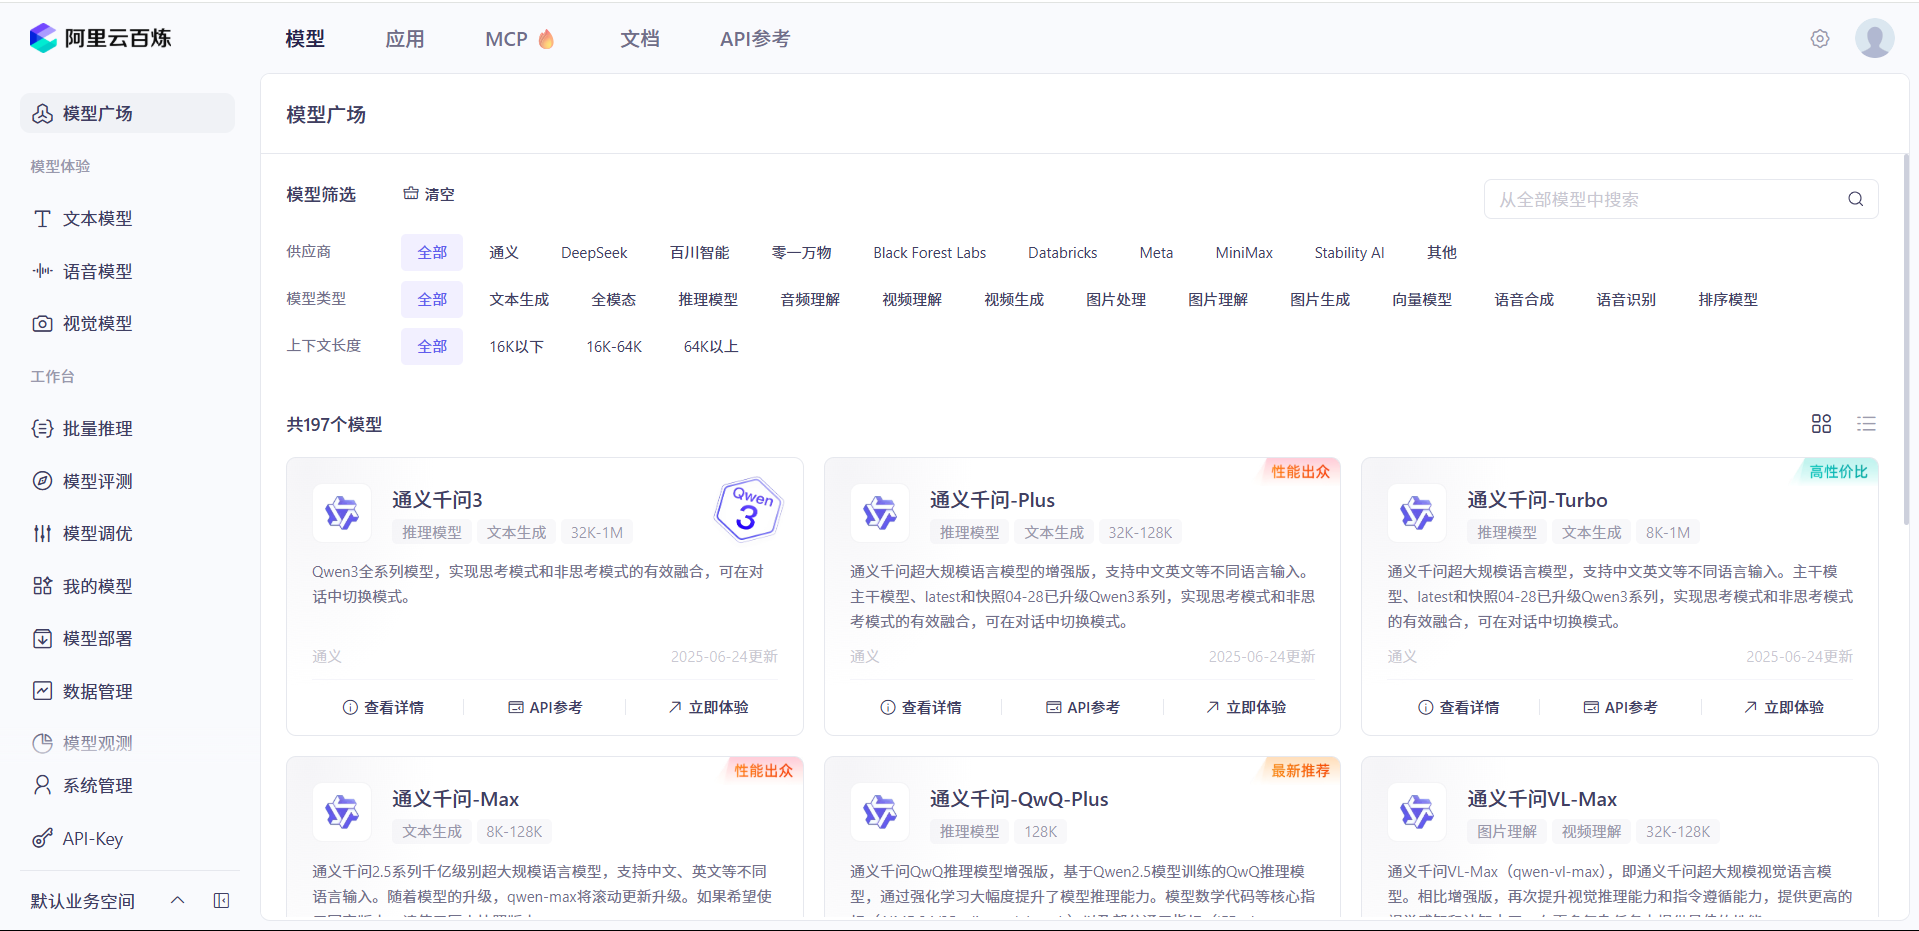Click 立即体验 on 通义千问3 card
Viewport: 1919px width, 931px height.
point(708,707)
